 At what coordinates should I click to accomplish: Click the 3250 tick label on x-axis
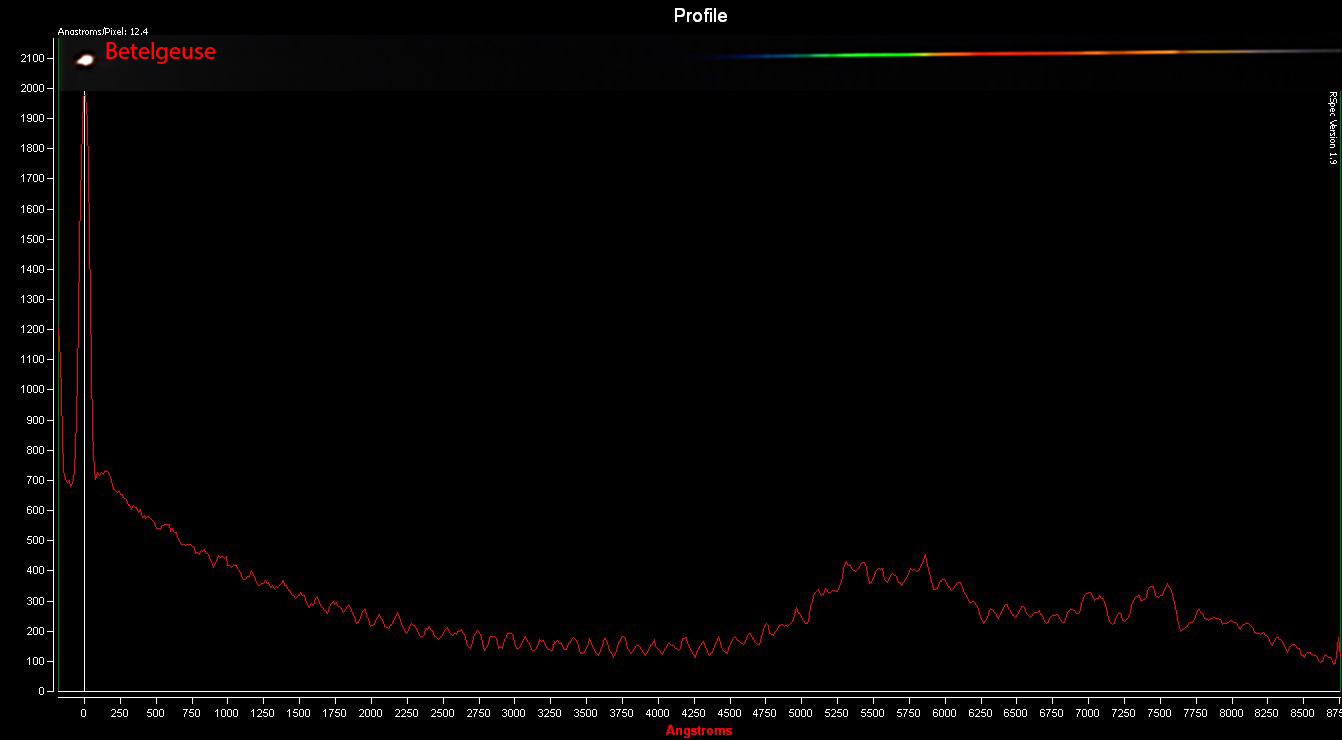(550, 714)
